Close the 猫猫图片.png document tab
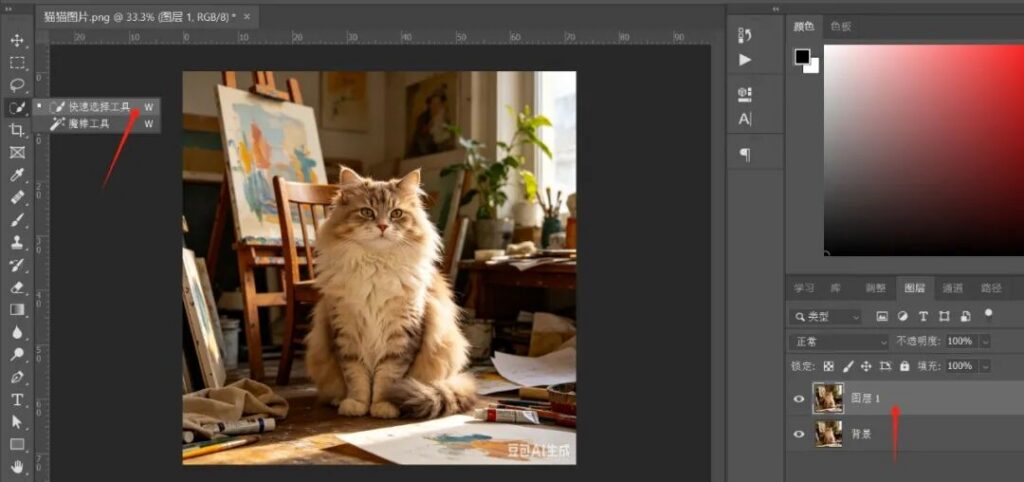The width and height of the screenshot is (1024, 482). coord(247,17)
